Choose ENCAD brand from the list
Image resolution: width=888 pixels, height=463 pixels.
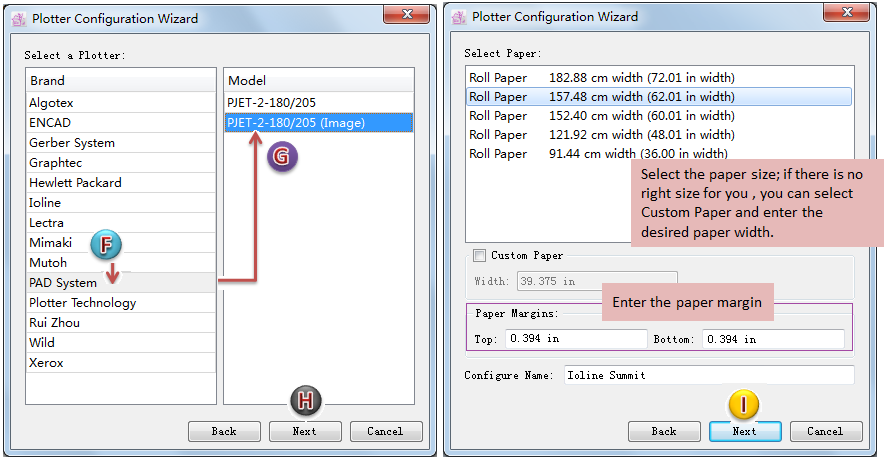tap(50, 123)
